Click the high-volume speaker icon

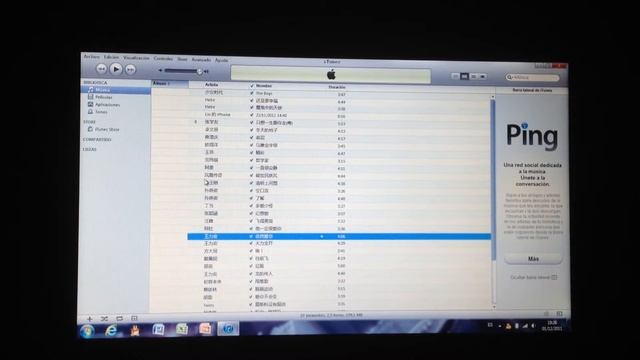[207, 71]
